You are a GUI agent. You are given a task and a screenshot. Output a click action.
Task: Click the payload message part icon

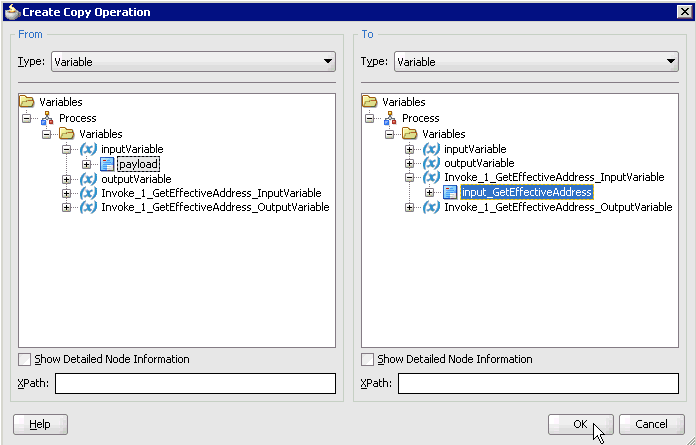[x=107, y=164]
